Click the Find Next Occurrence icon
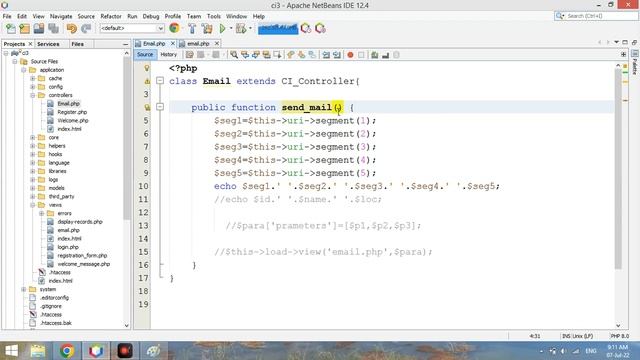640x360 pixels. click(x=256, y=55)
